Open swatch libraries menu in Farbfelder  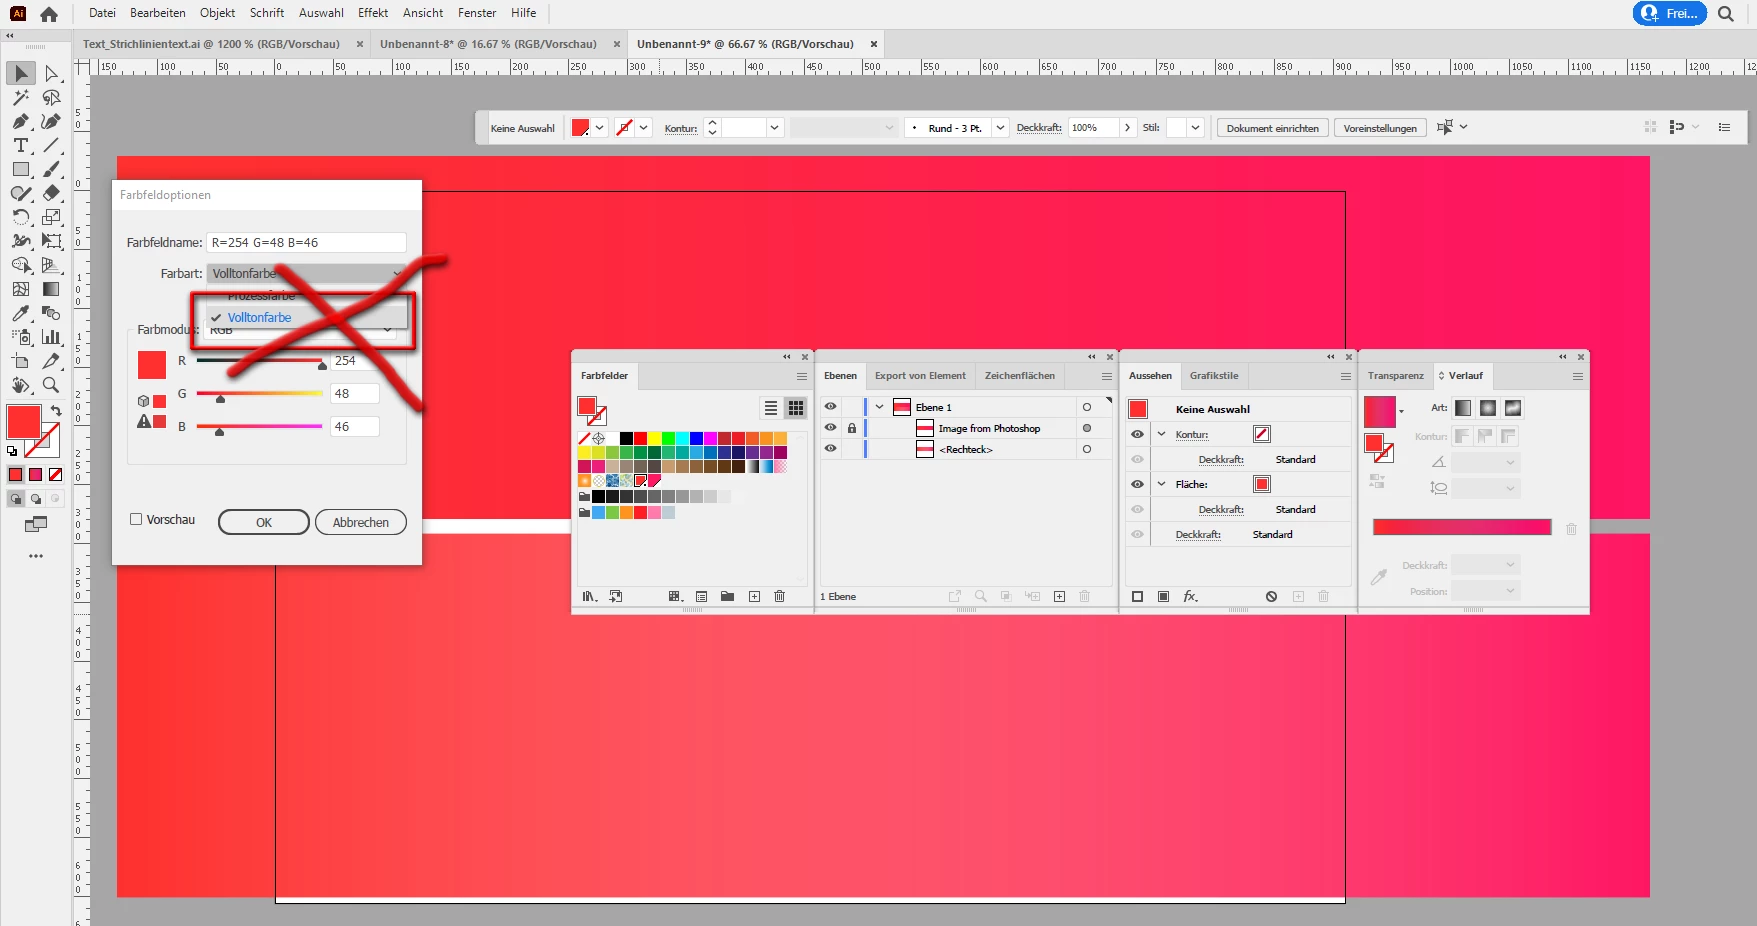590,597
